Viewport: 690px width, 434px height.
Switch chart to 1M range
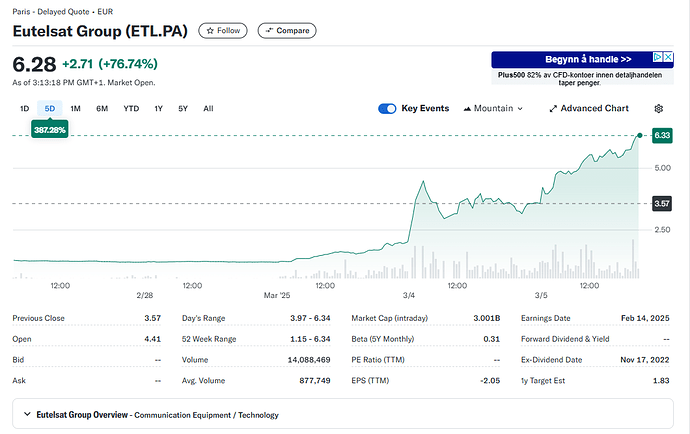[x=75, y=109]
